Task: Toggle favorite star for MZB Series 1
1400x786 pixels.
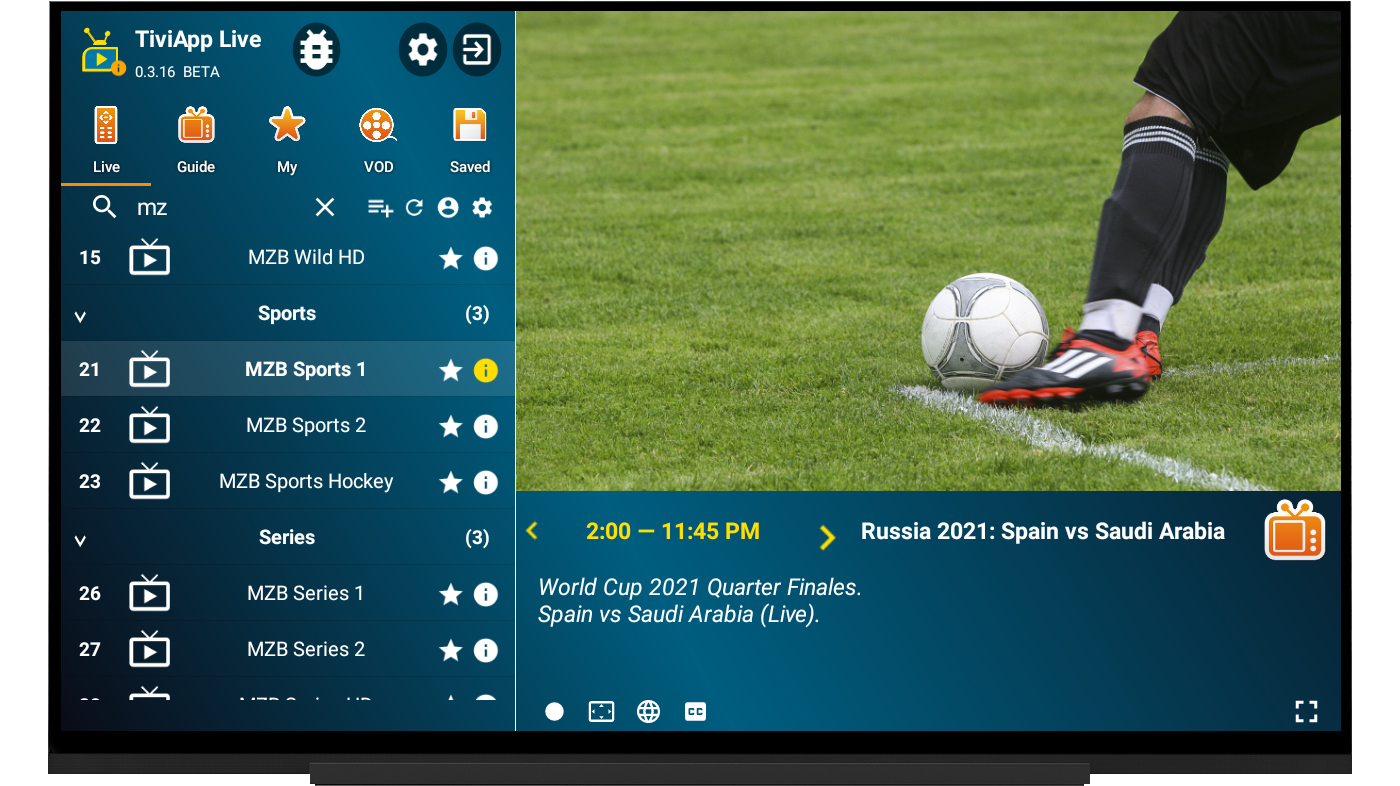Action: click(451, 595)
